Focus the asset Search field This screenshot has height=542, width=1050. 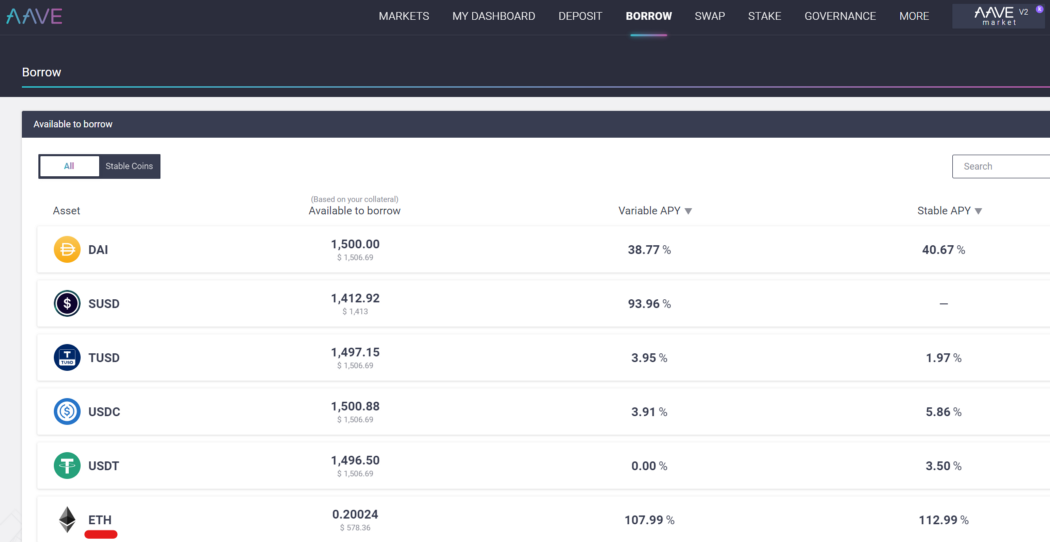1001,166
